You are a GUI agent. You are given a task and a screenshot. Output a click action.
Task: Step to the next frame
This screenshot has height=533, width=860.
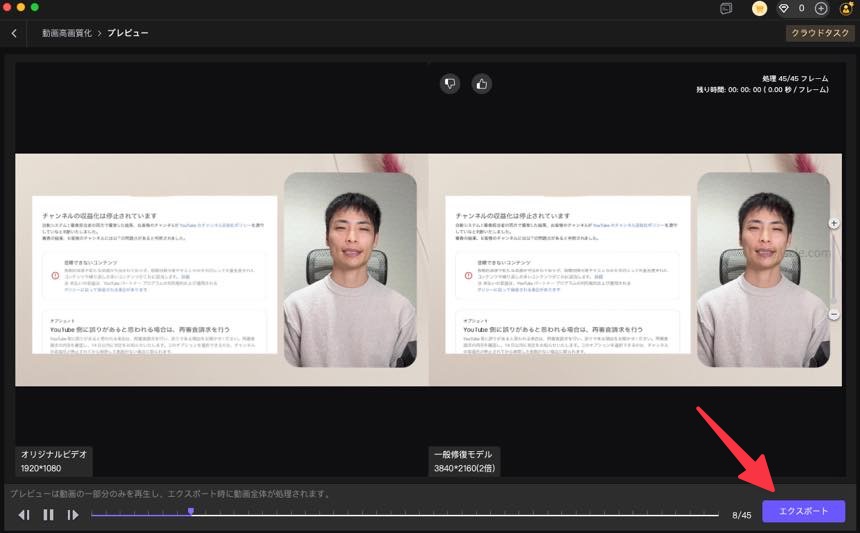tap(73, 515)
